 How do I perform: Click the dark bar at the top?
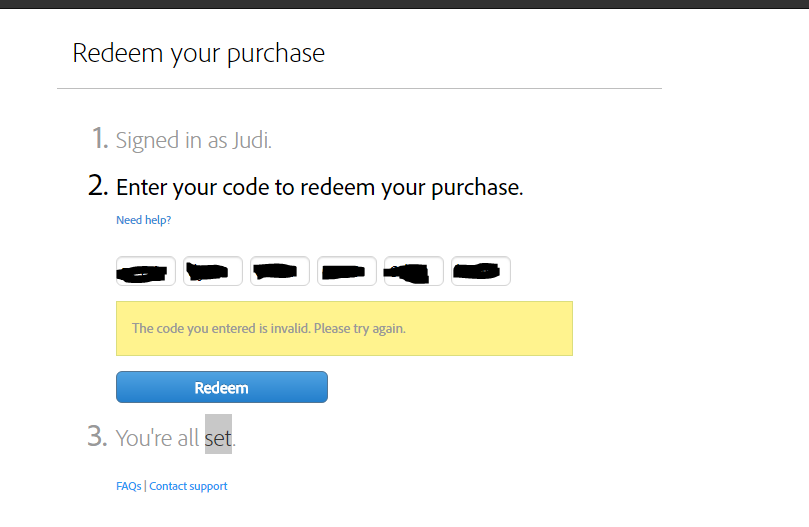(404, 4)
